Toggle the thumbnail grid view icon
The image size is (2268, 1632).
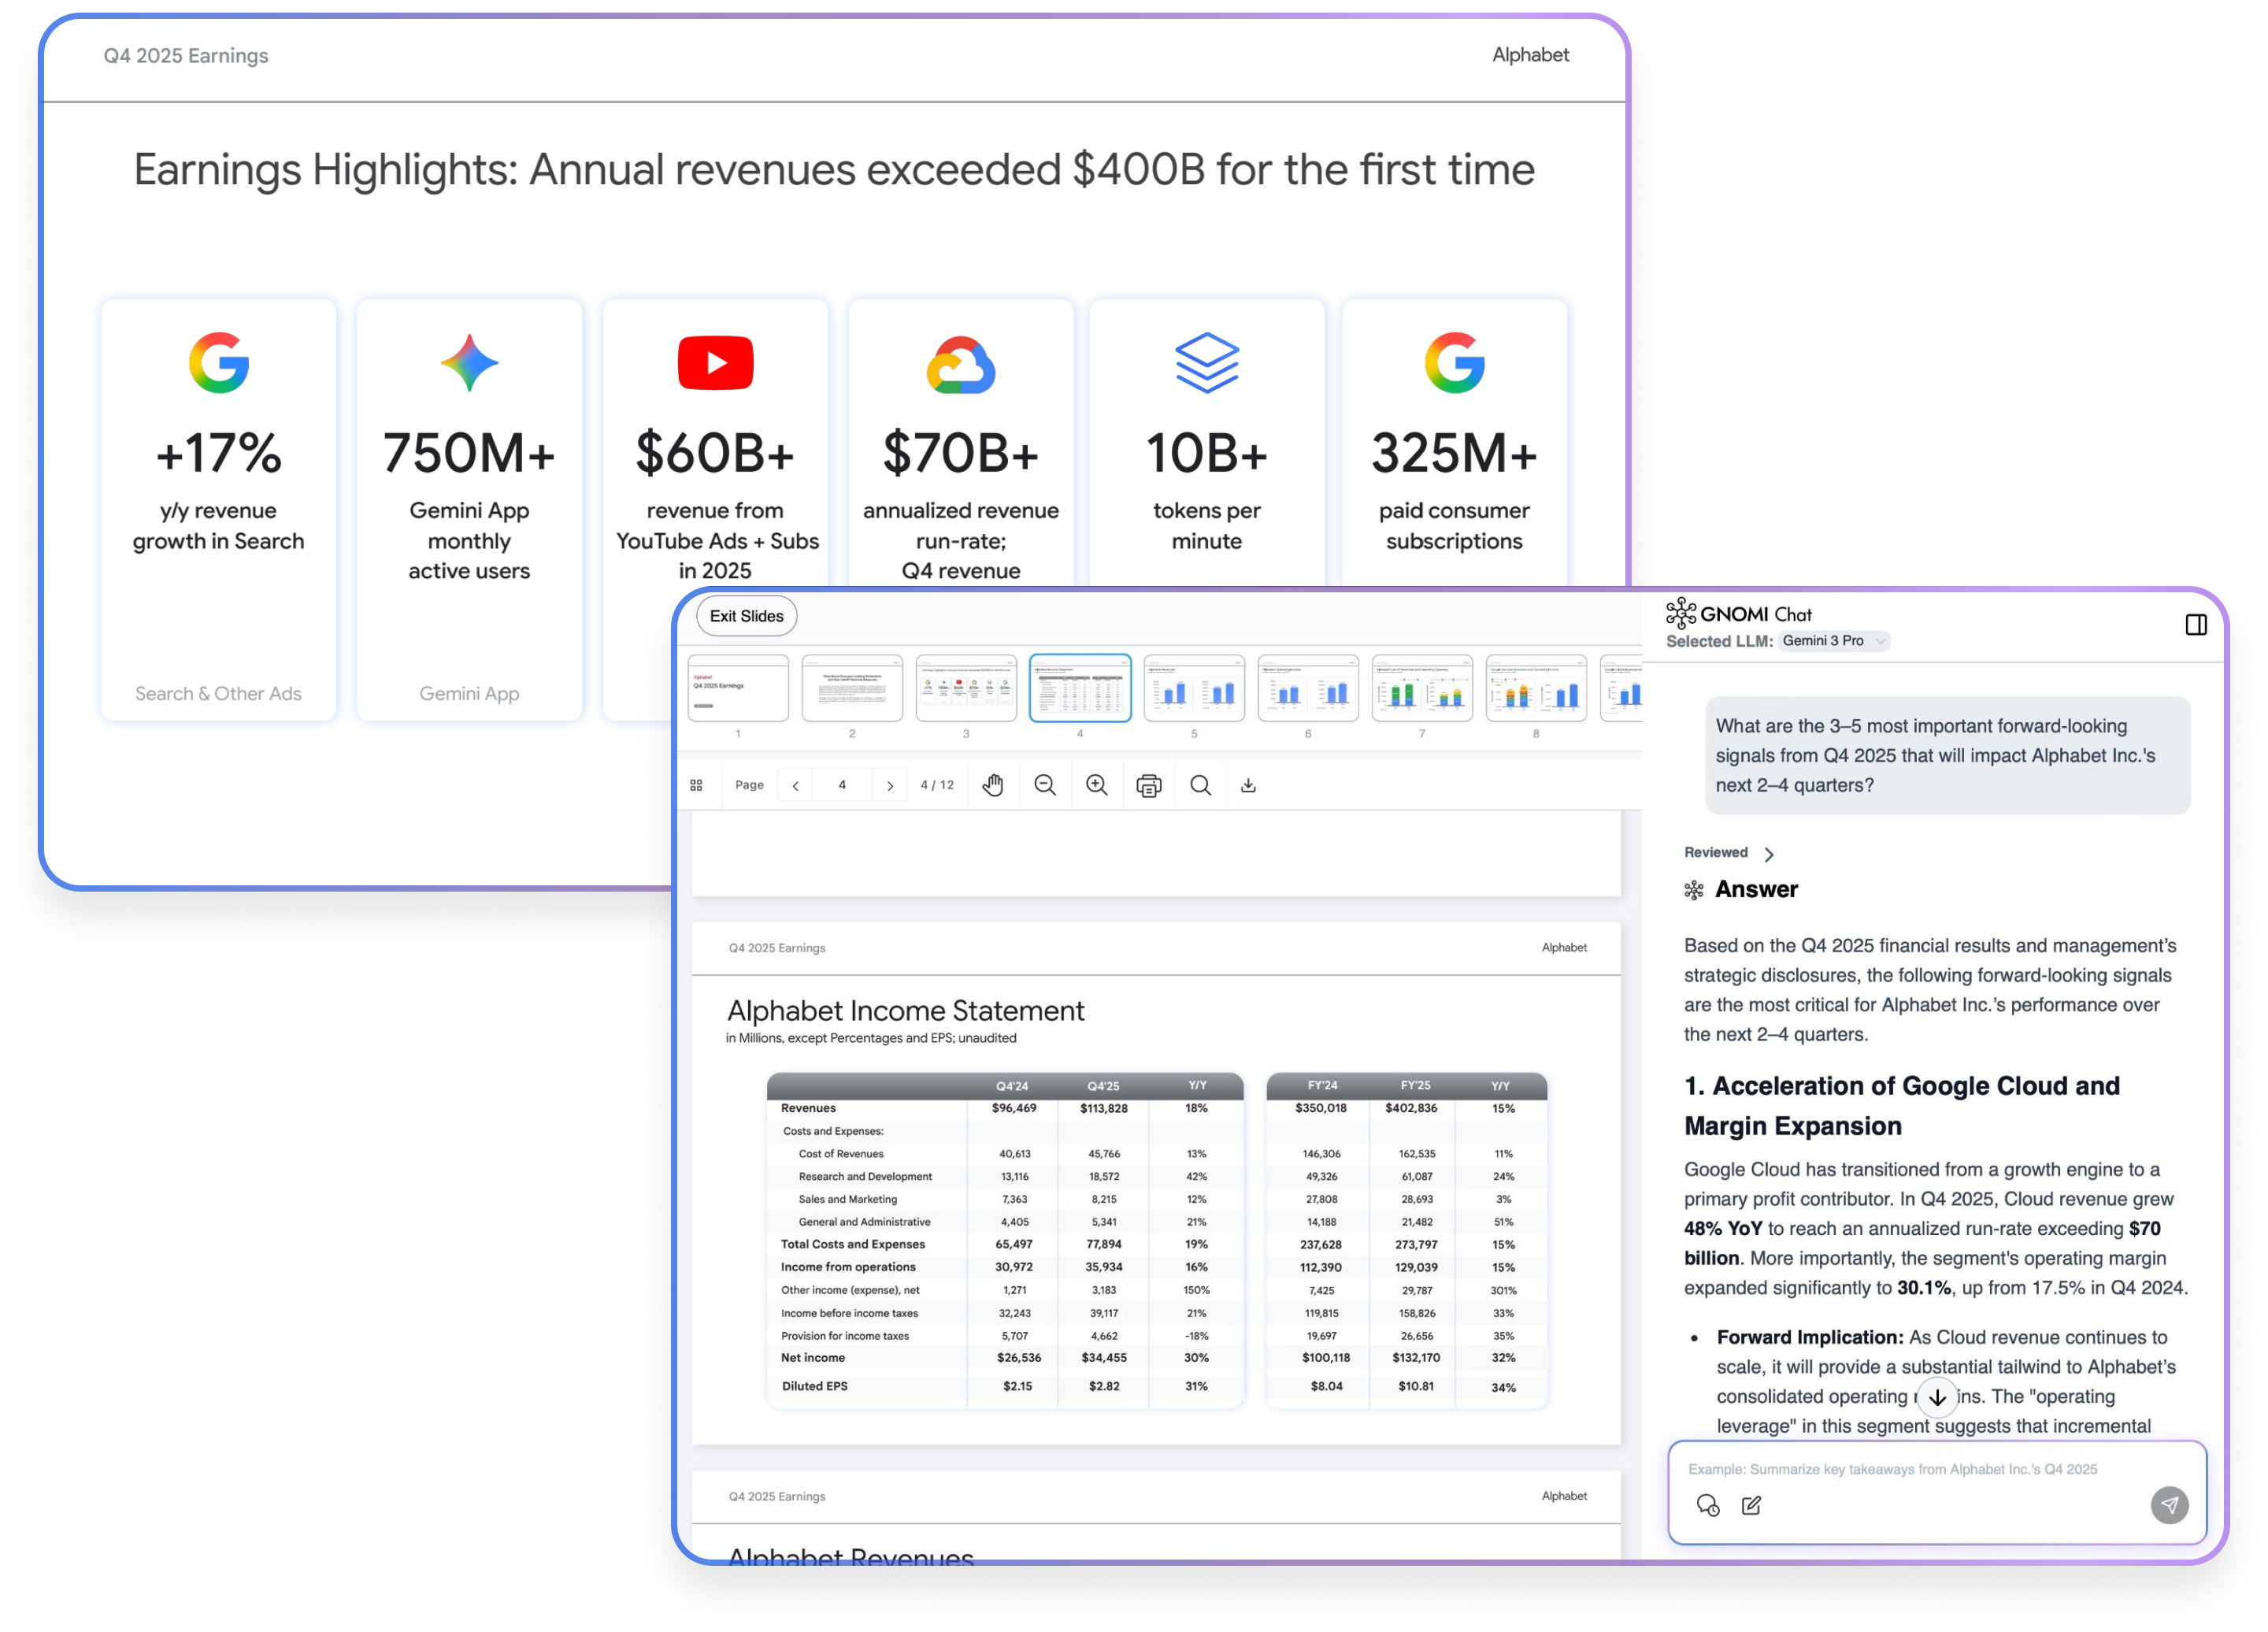pos(696,785)
